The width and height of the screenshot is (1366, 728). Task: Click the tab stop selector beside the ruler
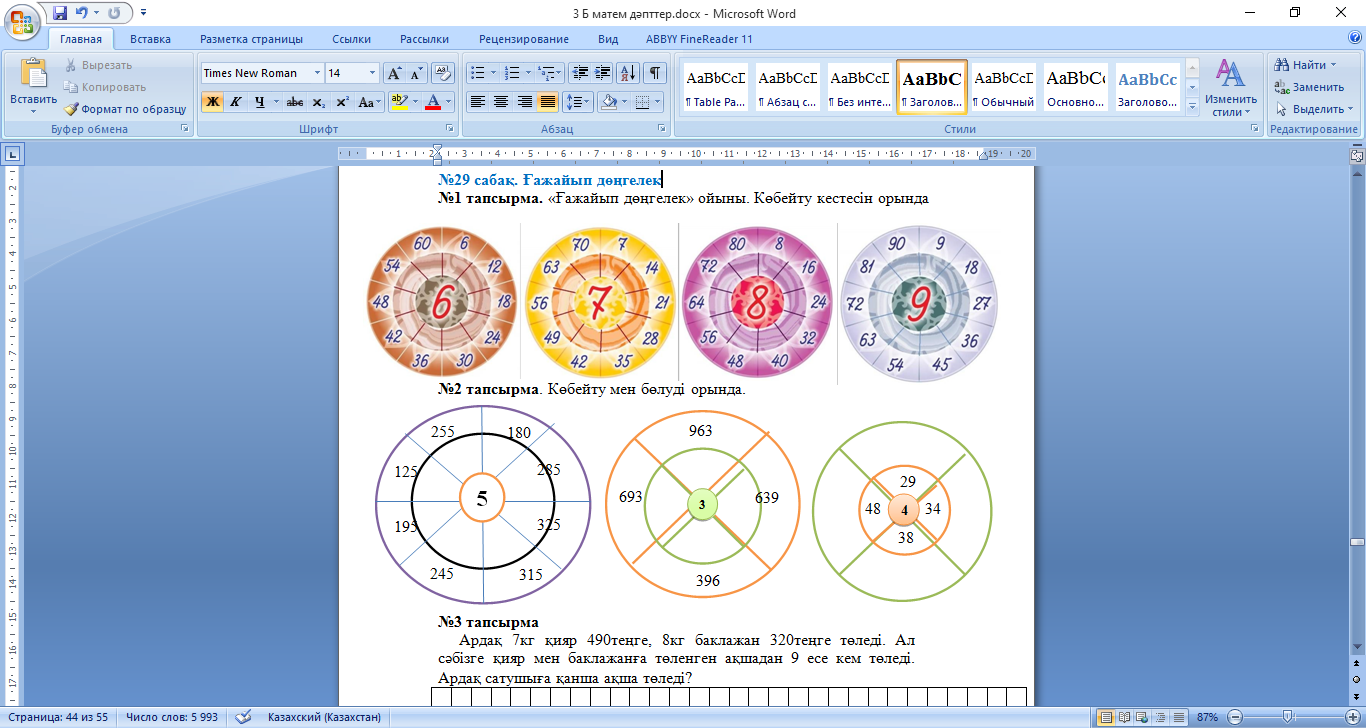(13, 154)
